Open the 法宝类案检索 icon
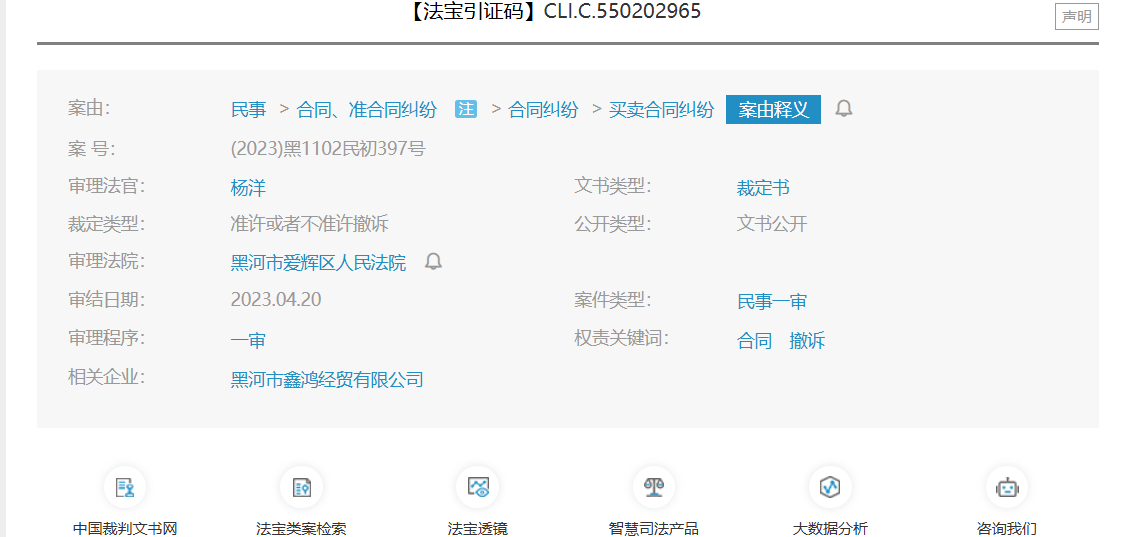This screenshot has width=1125, height=537. click(x=301, y=488)
